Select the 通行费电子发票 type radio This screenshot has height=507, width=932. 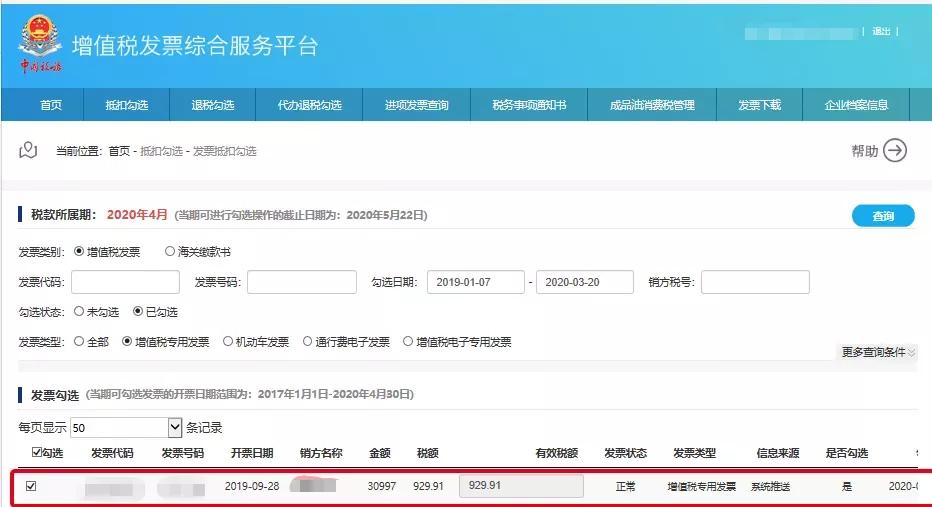click(307, 342)
